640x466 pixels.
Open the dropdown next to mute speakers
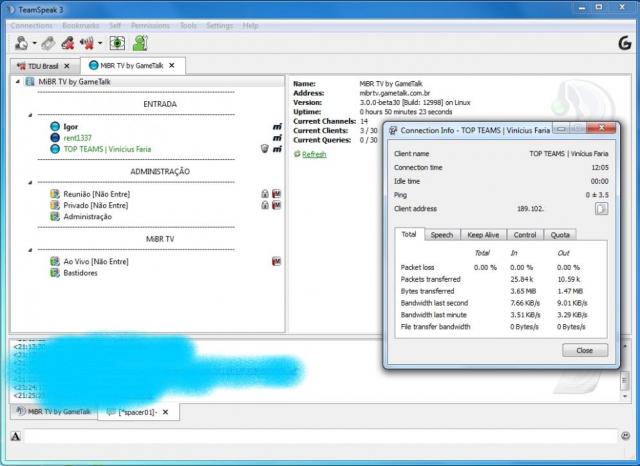click(100, 43)
